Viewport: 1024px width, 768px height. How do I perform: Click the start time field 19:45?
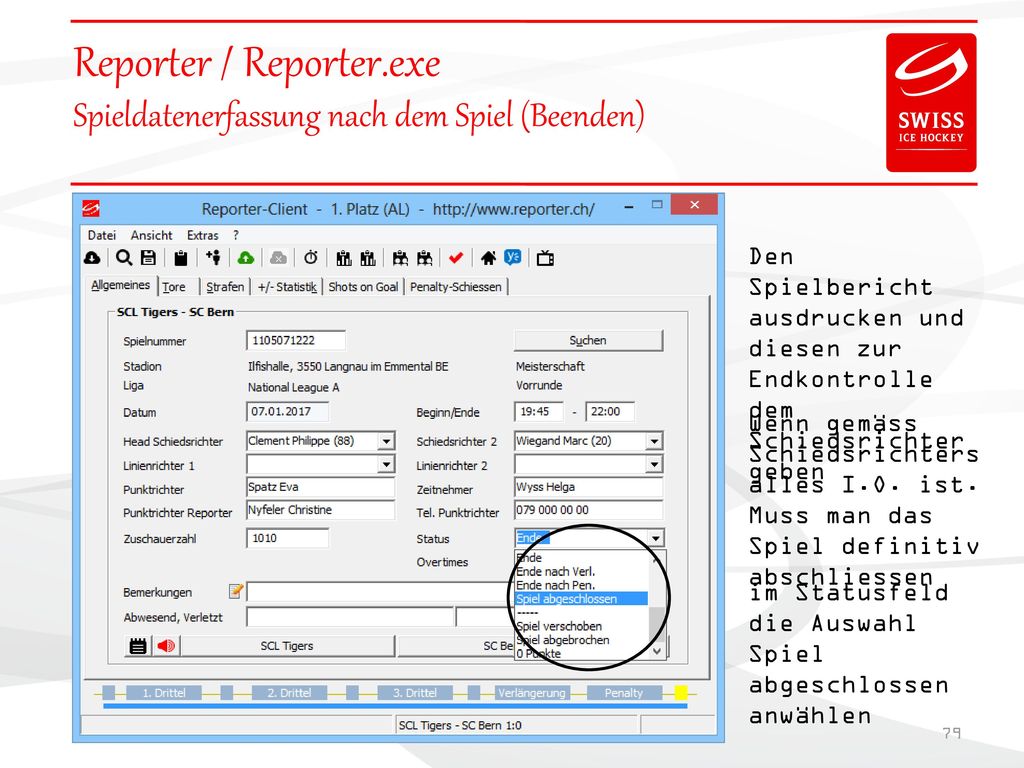(539, 411)
